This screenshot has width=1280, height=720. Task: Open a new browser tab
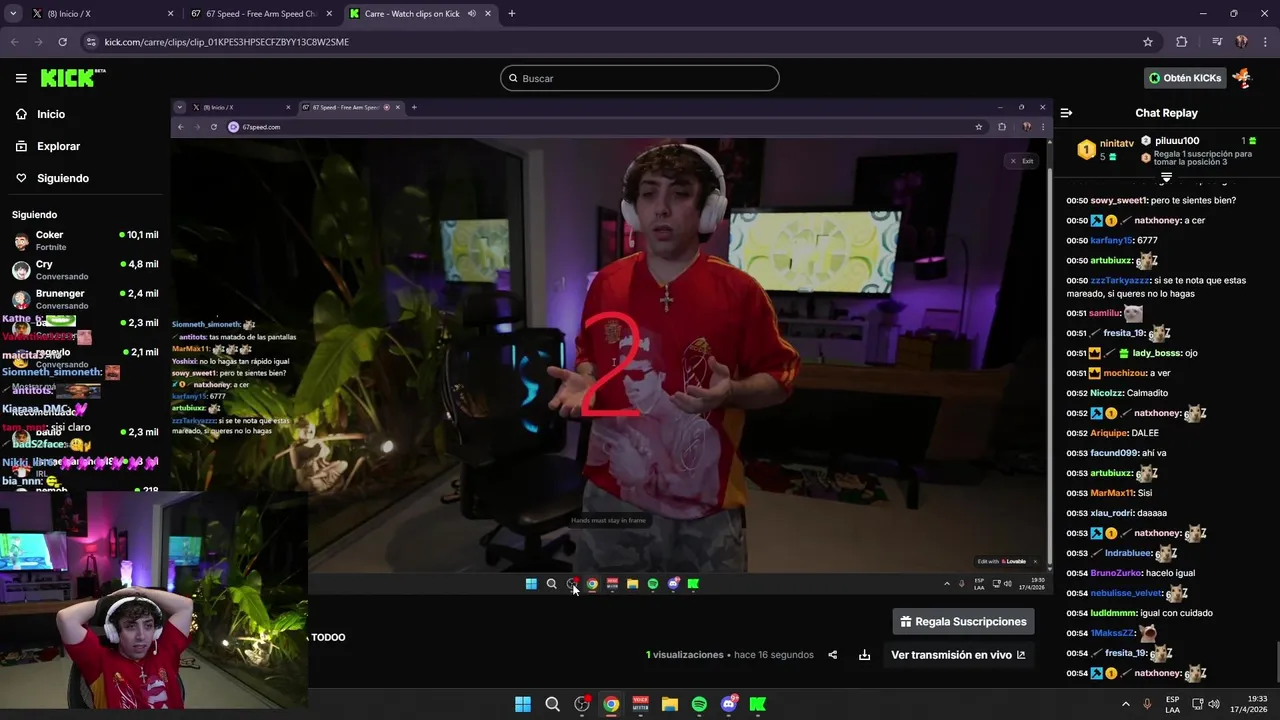coord(512,14)
